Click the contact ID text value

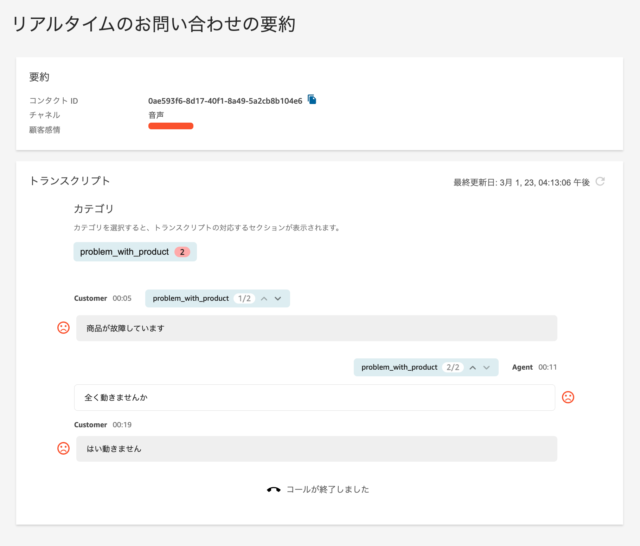click(225, 101)
